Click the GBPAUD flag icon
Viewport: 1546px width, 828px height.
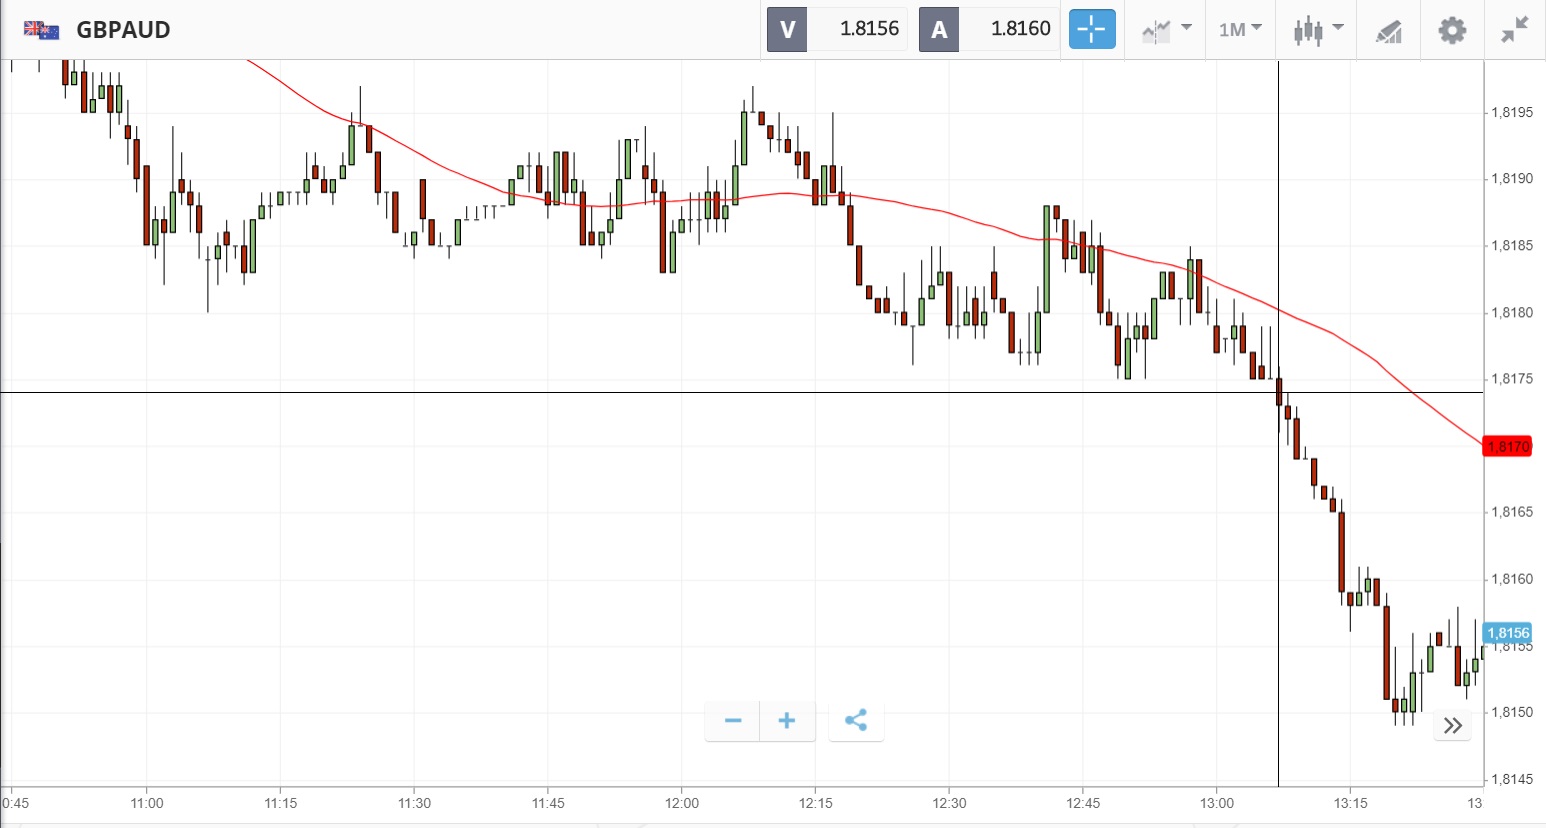click(42, 30)
